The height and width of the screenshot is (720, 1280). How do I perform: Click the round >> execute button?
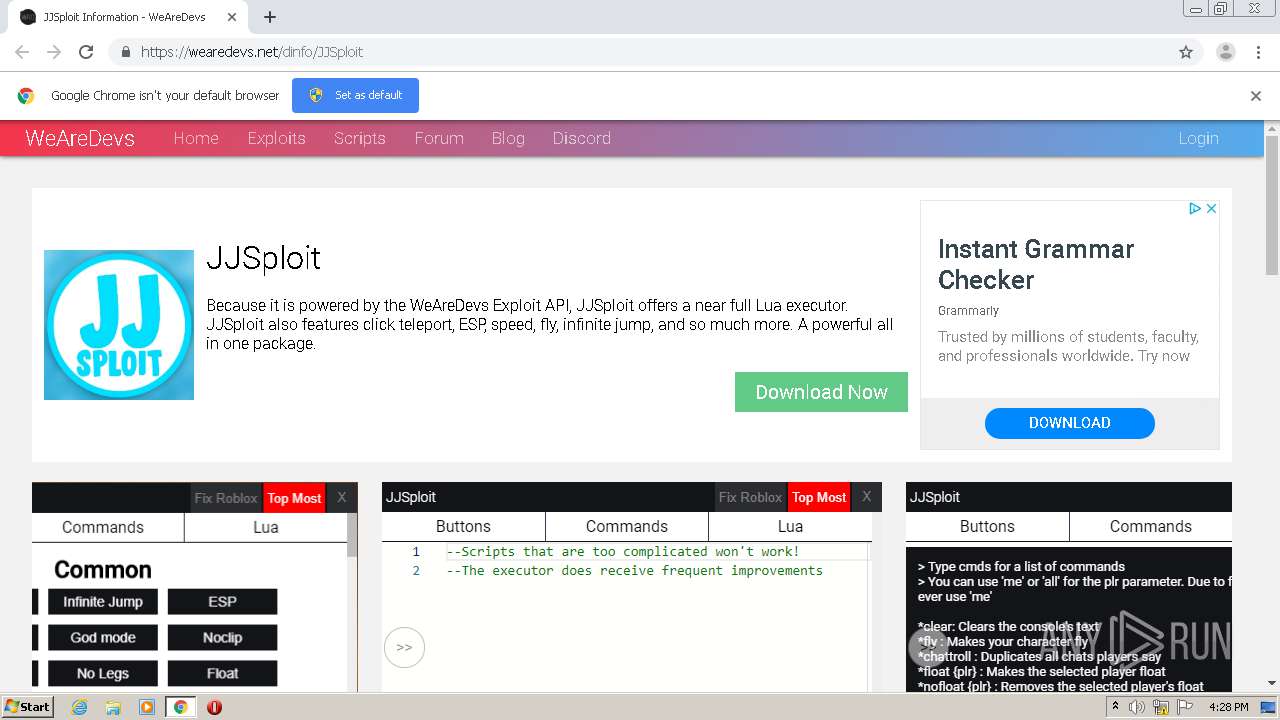[x=404, y=647]
